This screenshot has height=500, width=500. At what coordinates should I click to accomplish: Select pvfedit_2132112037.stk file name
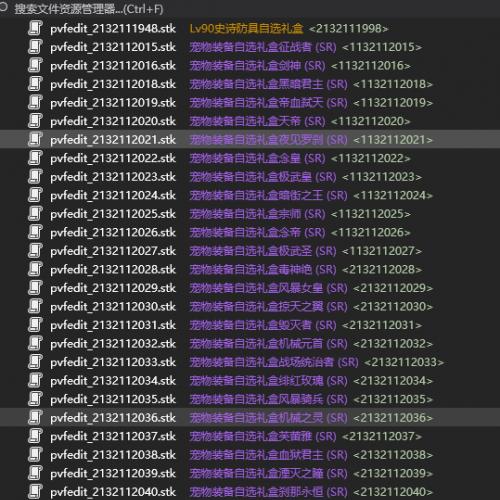(113, 436)
